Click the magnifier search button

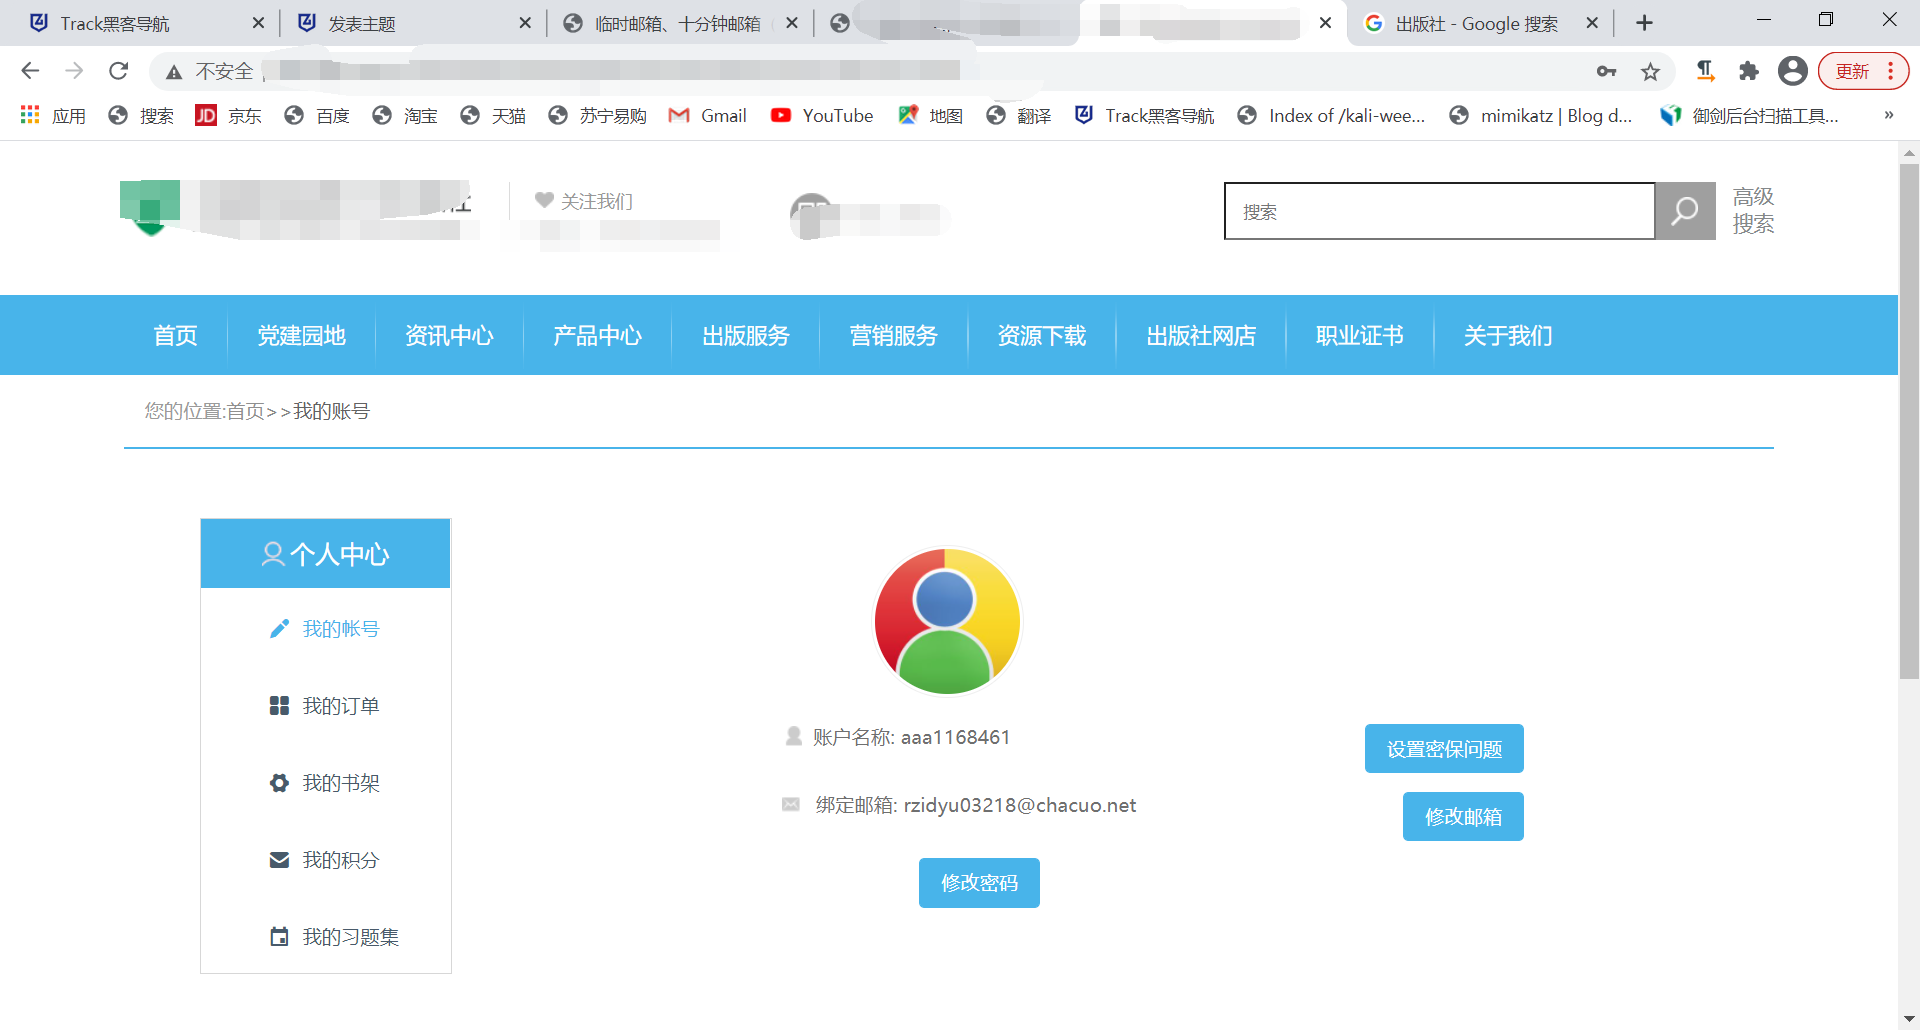click(x=1685, y=211)
